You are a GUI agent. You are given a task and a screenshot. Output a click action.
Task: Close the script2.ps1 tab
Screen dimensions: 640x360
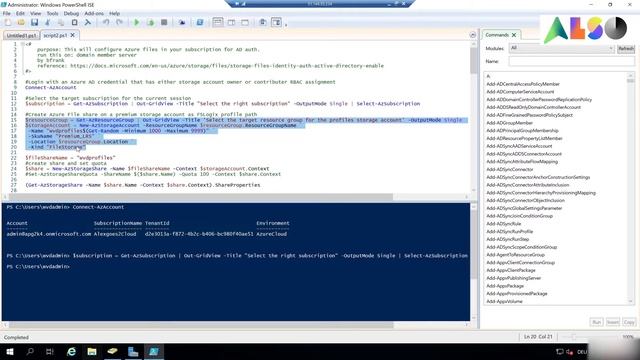[x=73, y=35]
